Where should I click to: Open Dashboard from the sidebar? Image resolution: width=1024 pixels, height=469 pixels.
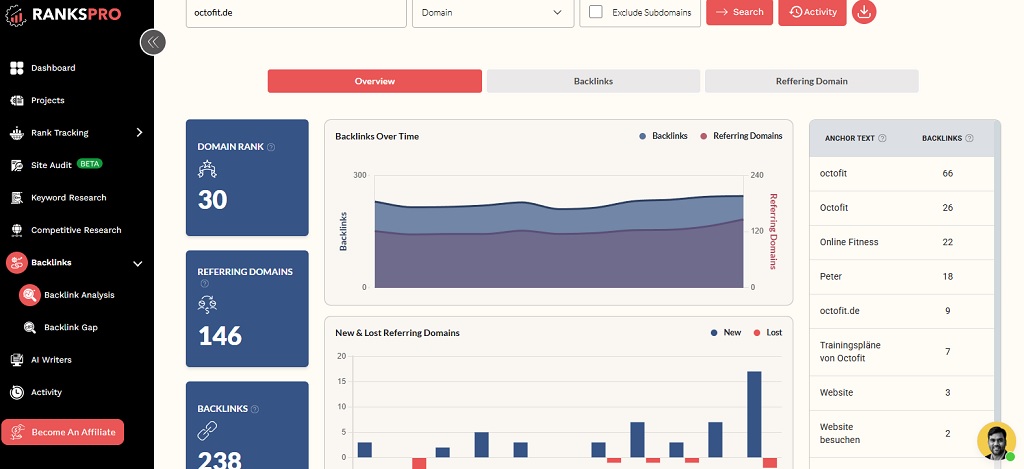click(x=53, y=68)
